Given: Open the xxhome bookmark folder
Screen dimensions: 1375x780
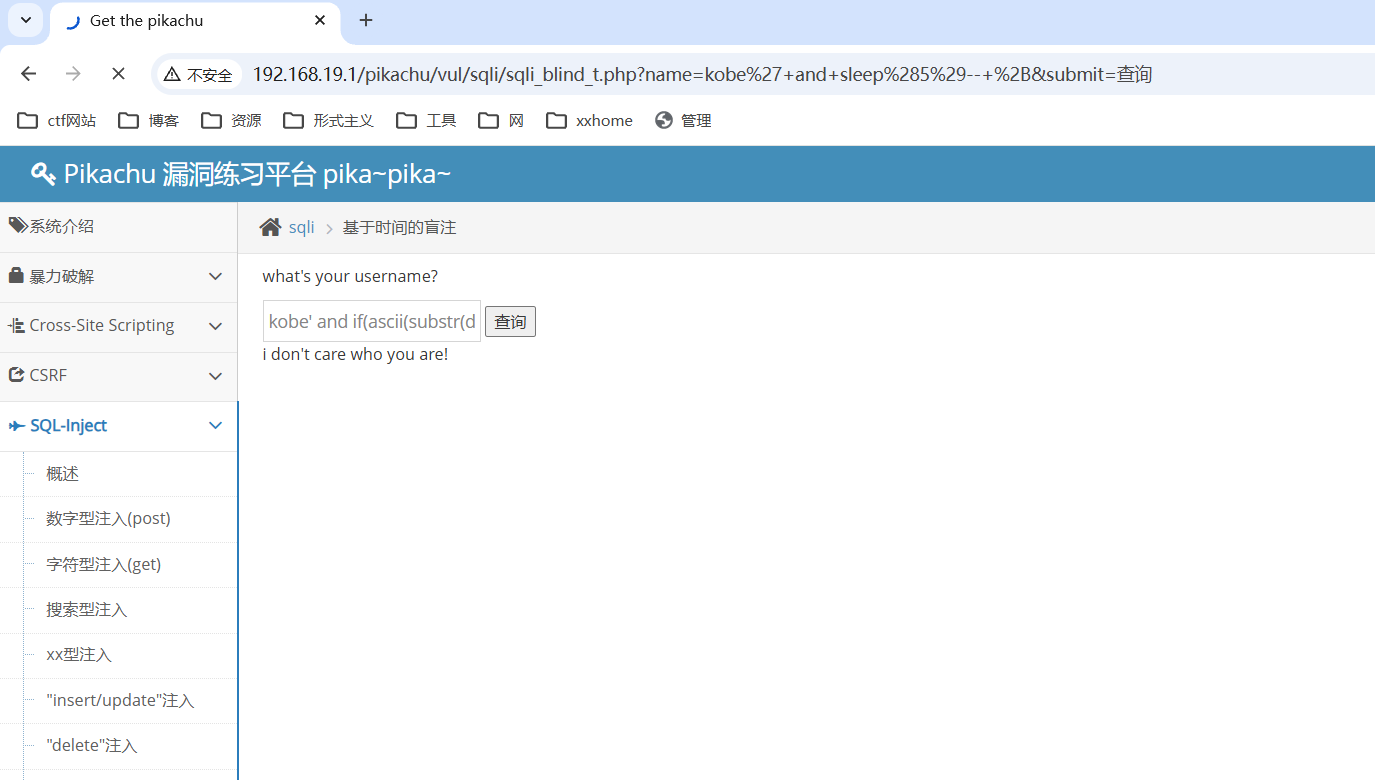Looking at the screenshot, I should (x=589, y=121).
